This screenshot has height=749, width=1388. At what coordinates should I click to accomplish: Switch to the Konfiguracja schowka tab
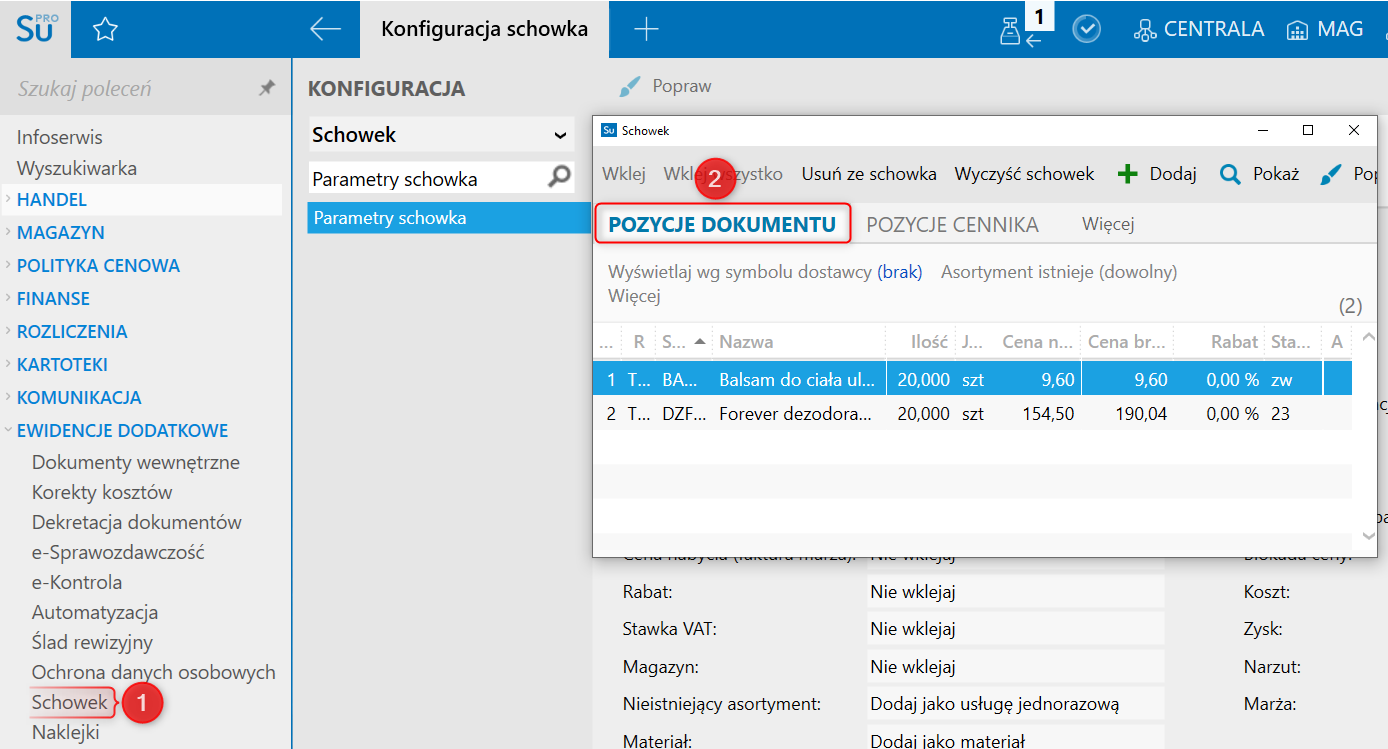(484, 30)
